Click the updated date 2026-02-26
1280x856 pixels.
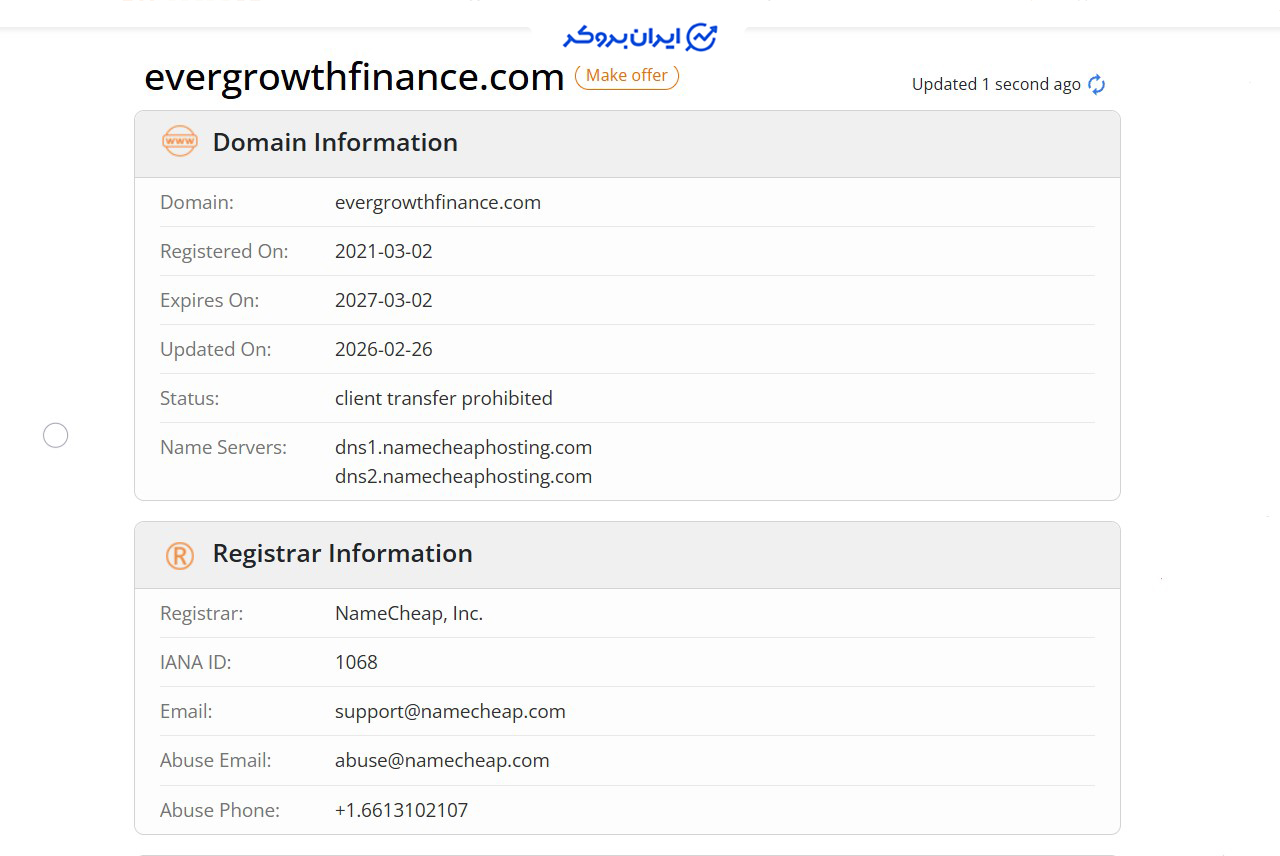384,349
